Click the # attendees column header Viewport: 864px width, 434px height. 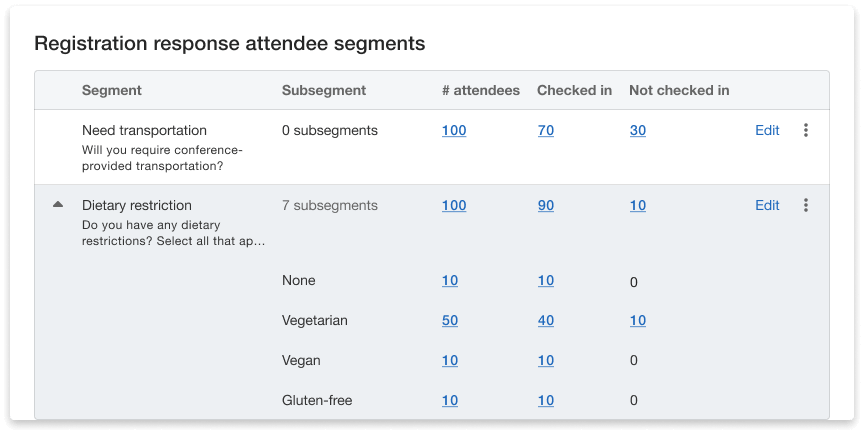481,90
